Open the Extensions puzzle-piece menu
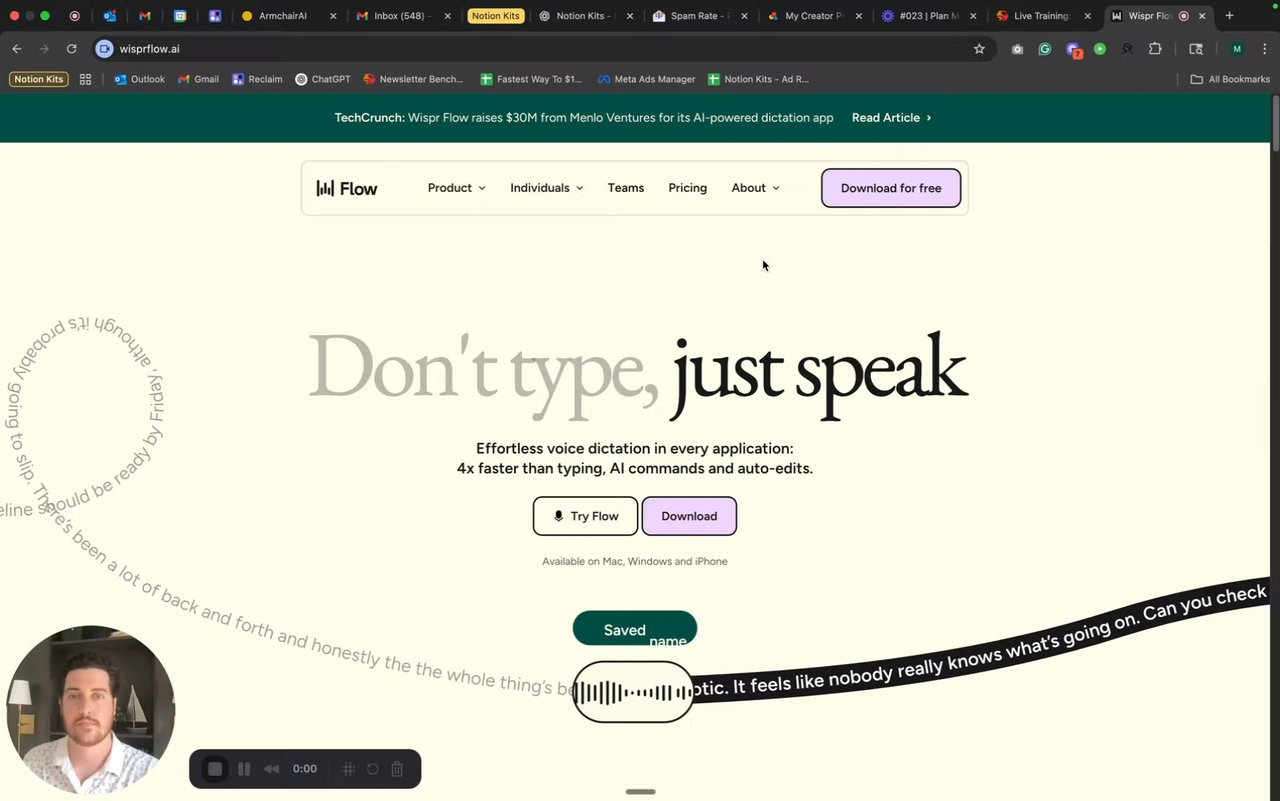The image size is (1280, 801). (x=1155, y=49)
